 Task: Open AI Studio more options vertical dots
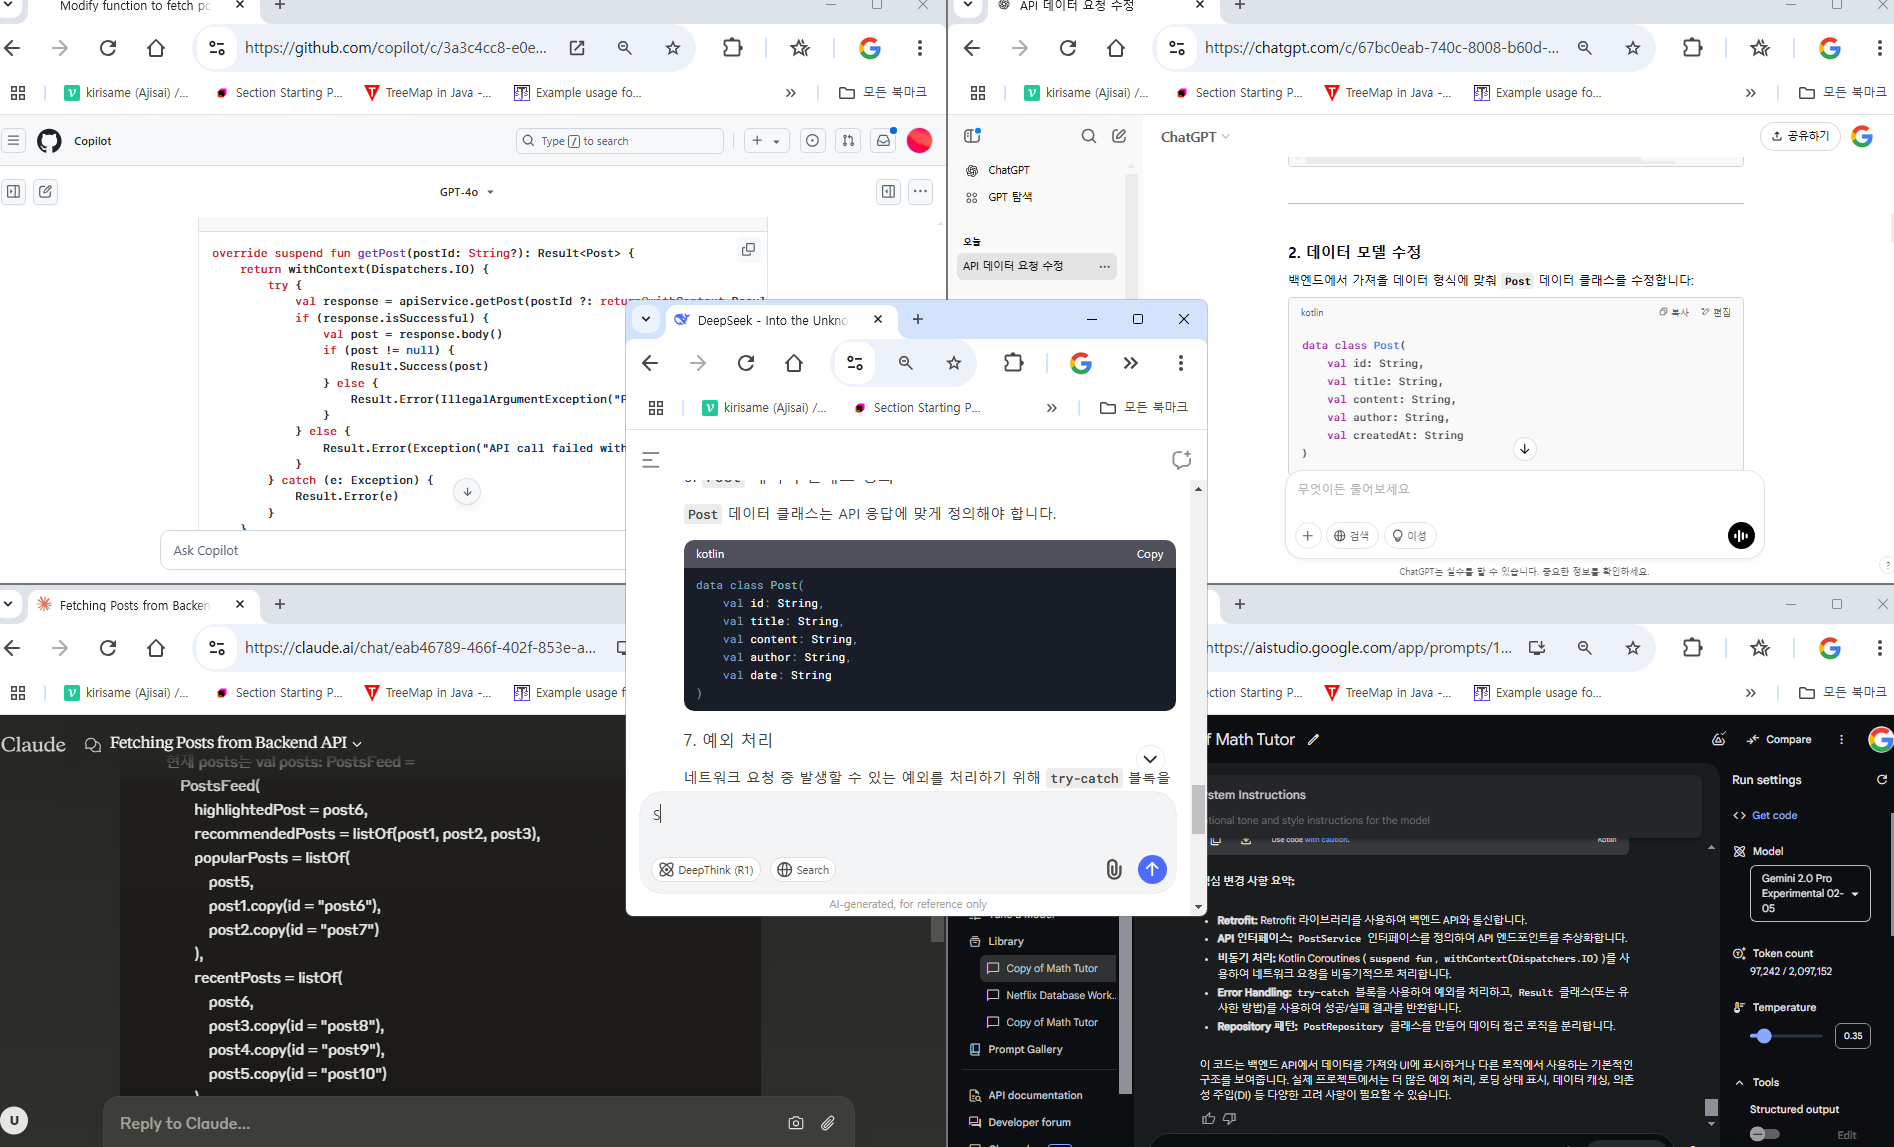tap(1841, 740)
